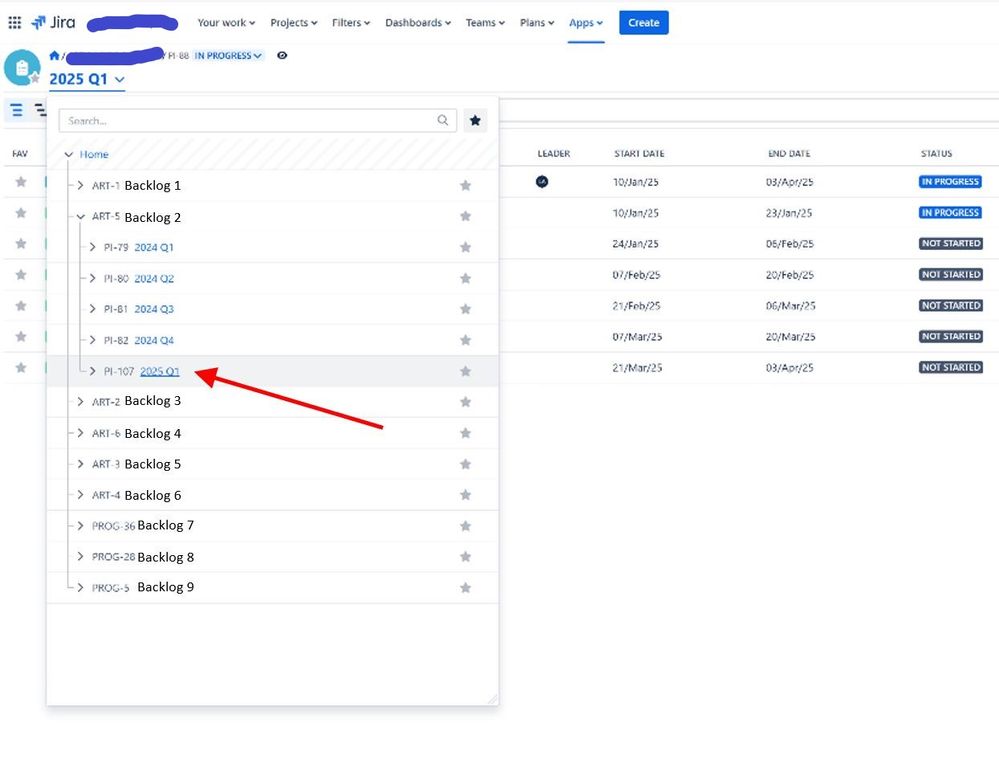Open the app switcher grid icon
Screen dimensions: 999x765
tap(15, 23)
